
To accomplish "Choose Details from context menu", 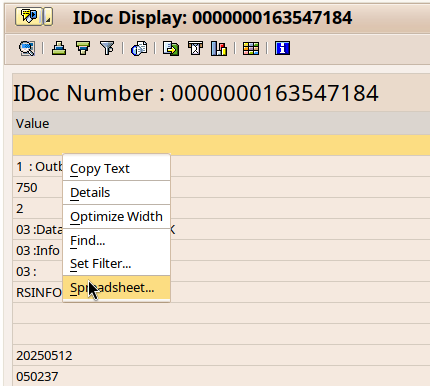I will click(116, 193).
